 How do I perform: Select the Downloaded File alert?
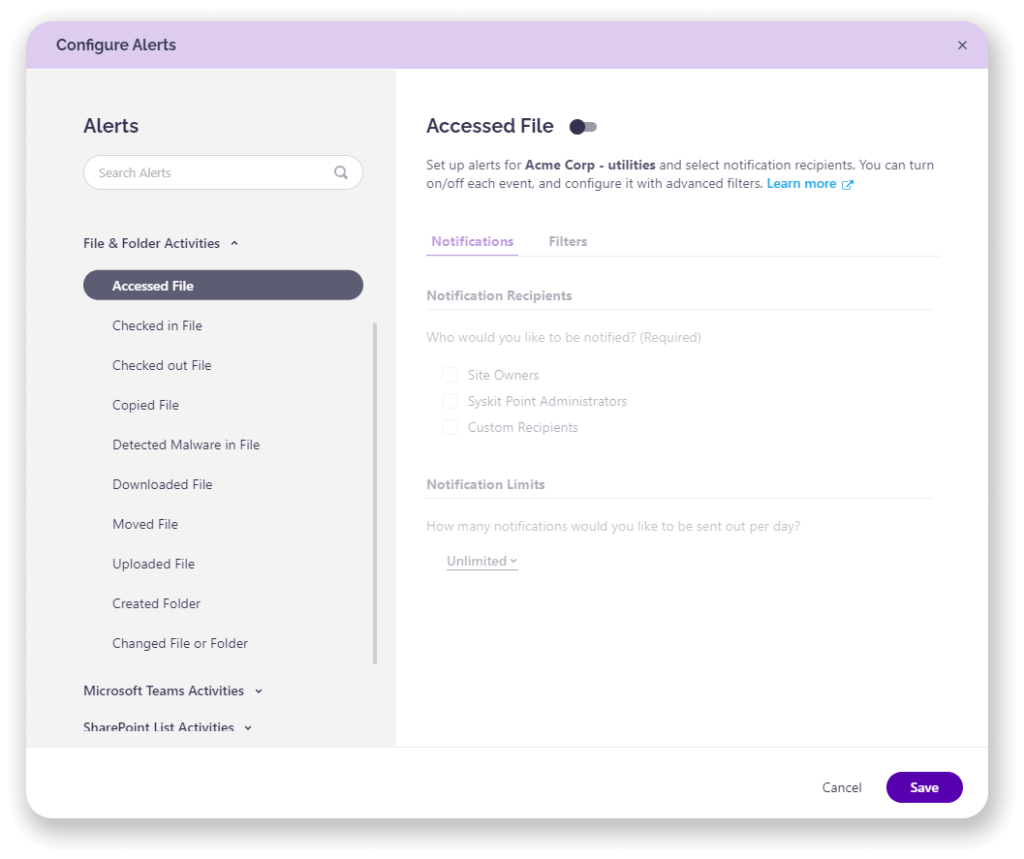pos(162,484)
